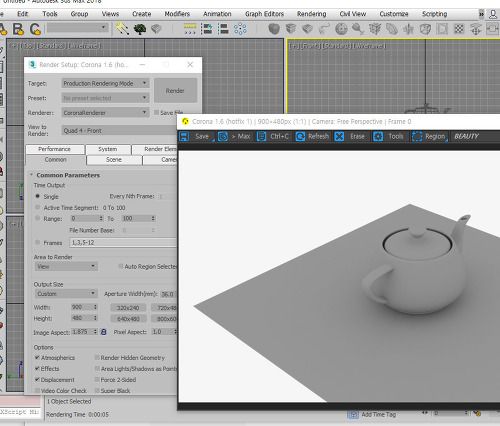Image resolution: width=500 pixels, height=426 pixels.
Task: Toggle the Atmospherics checkbox
Action: coord(37,357)
